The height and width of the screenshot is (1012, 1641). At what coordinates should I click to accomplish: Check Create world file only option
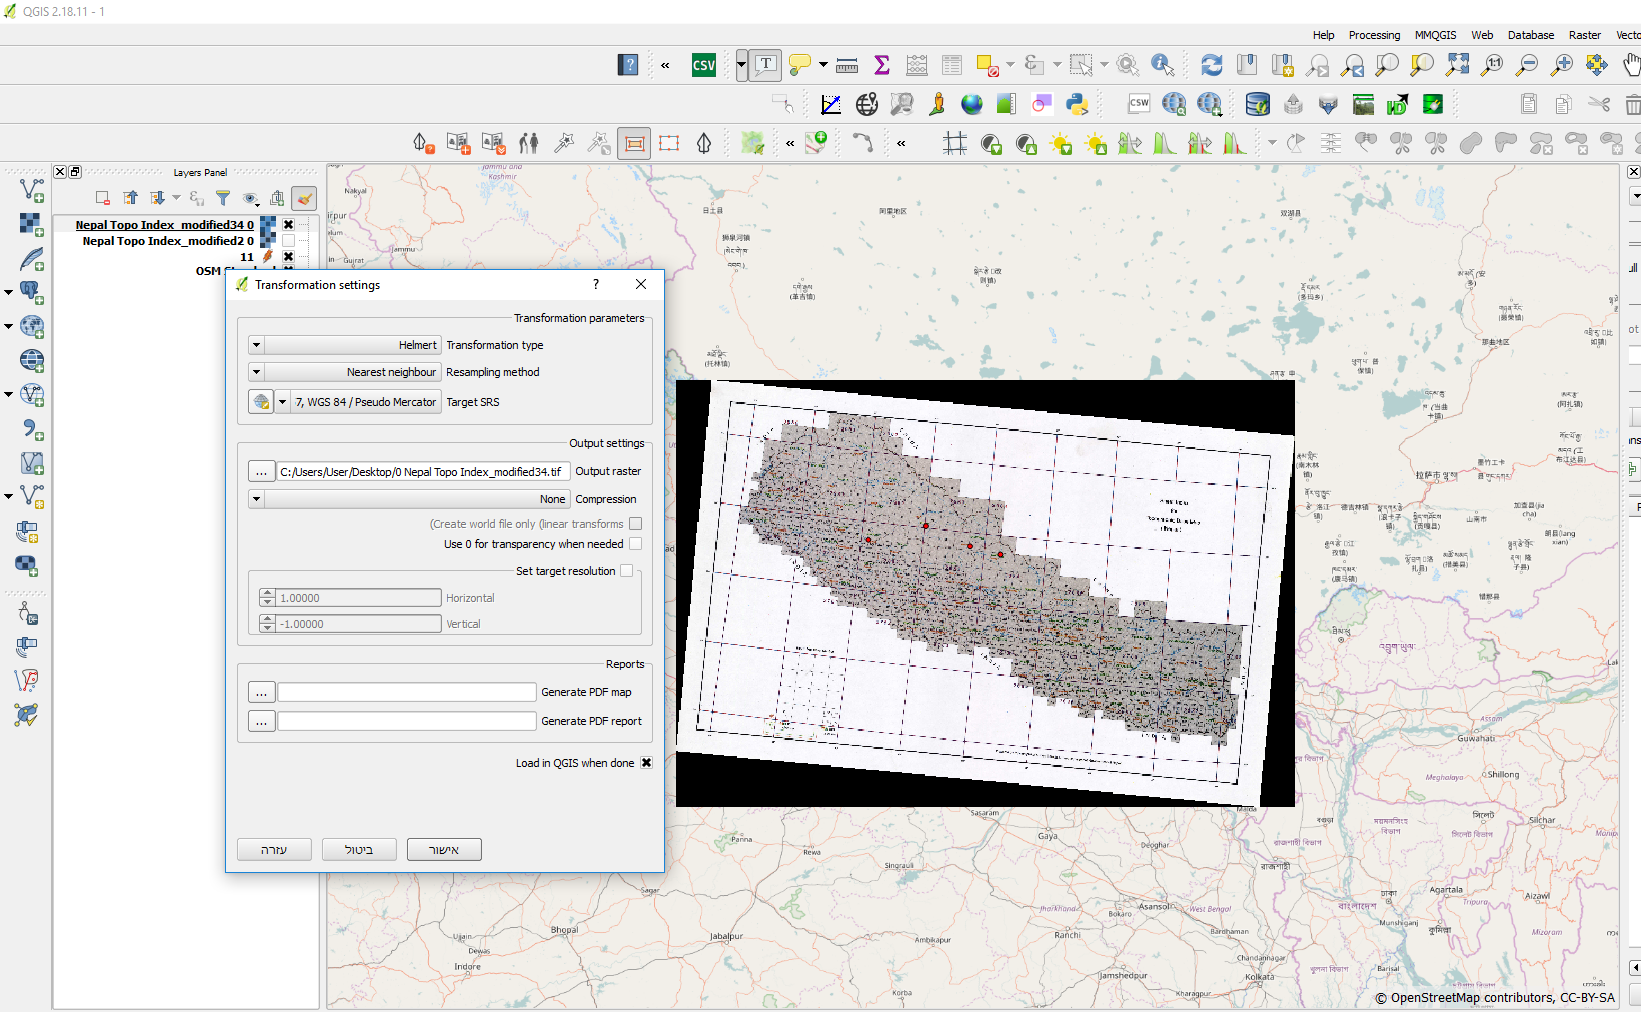pos(635,524)
